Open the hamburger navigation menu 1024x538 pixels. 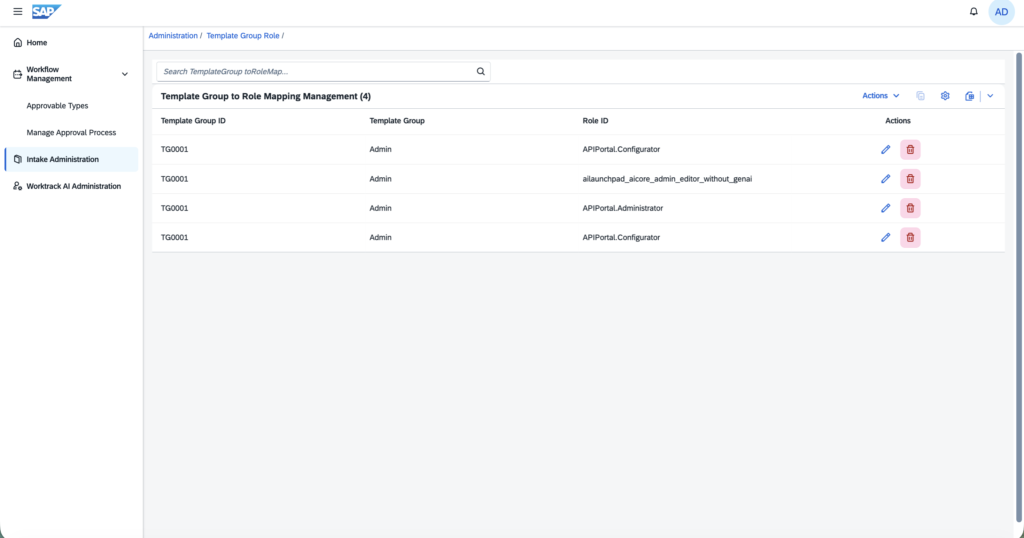coord(18,12)
